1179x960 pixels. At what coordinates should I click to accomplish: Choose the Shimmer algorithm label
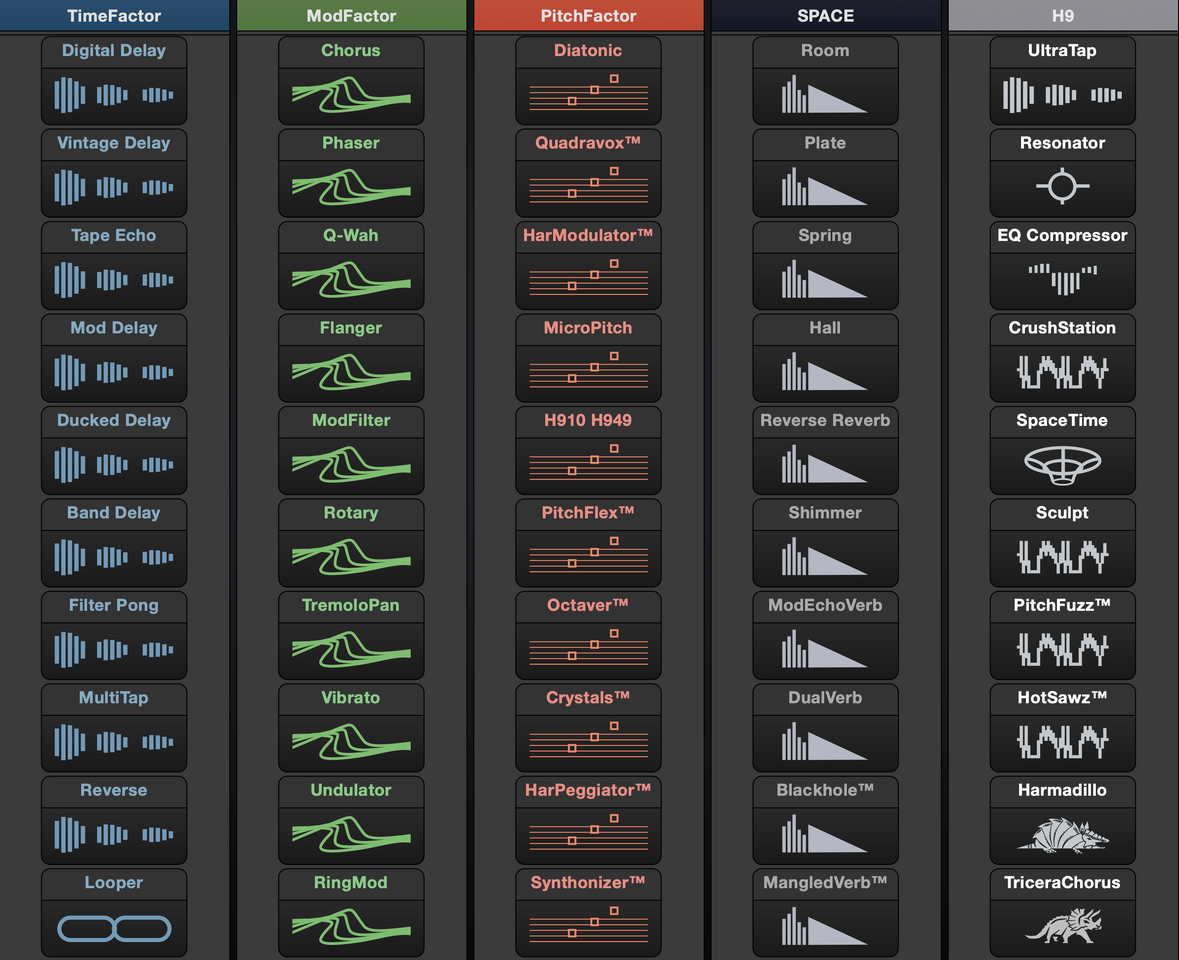(x=825, y=513)
